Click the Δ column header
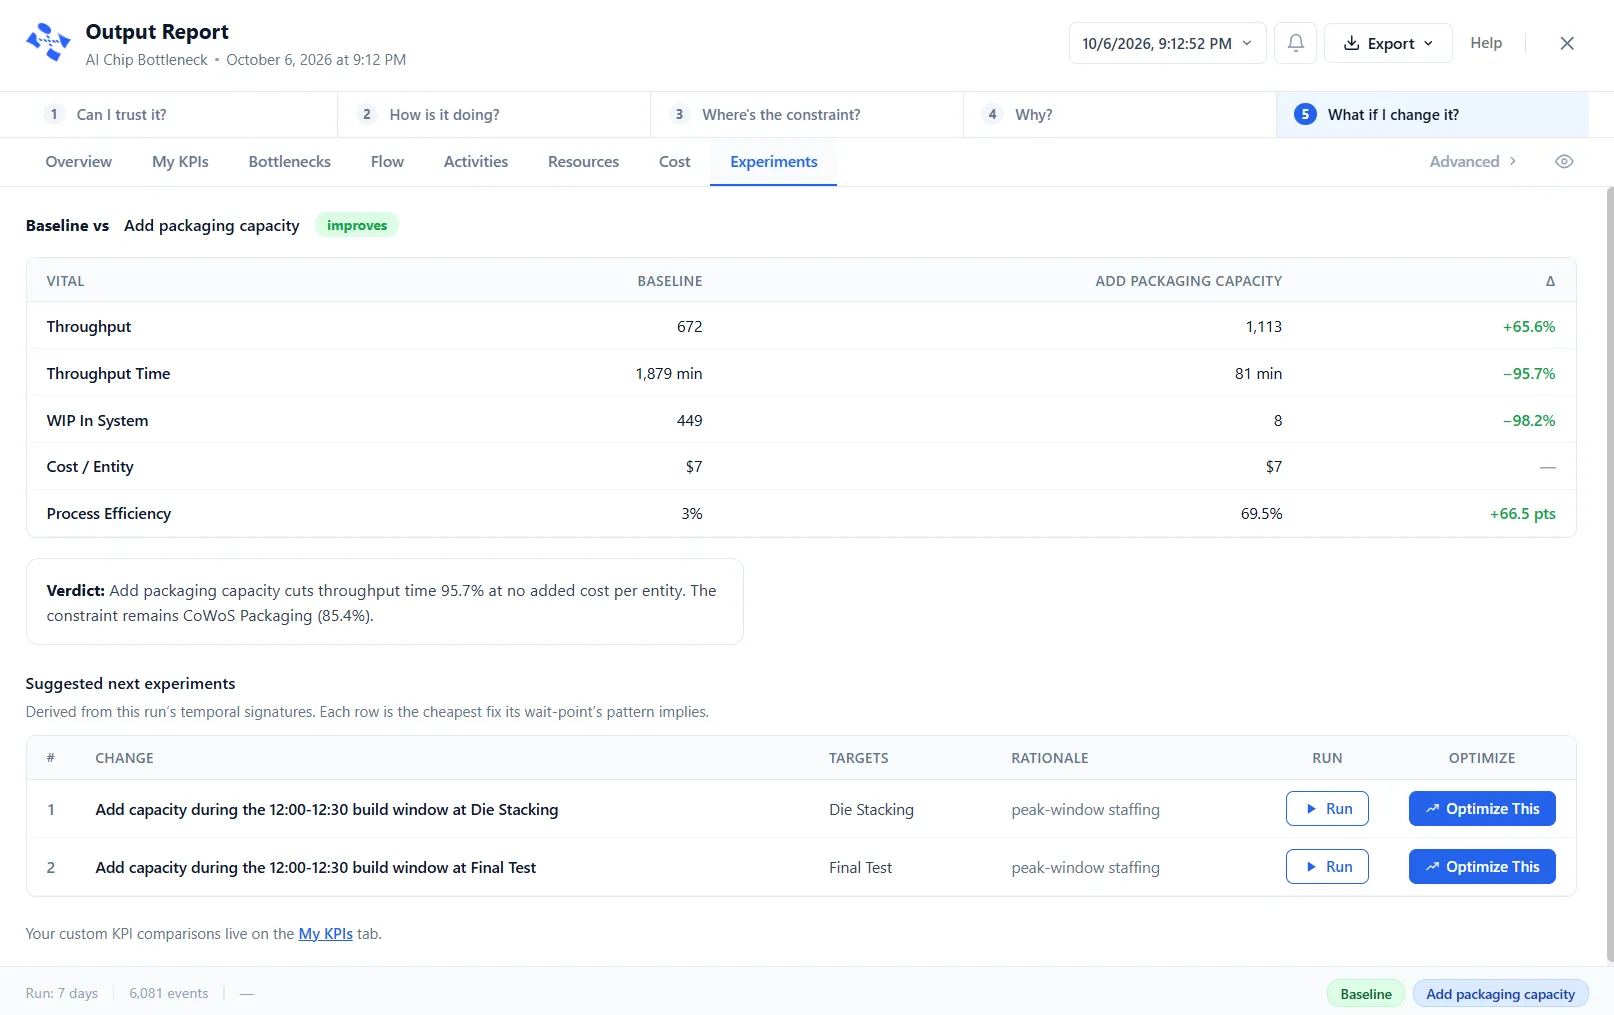The image size is (1614, 1015). pos(1550,281)
